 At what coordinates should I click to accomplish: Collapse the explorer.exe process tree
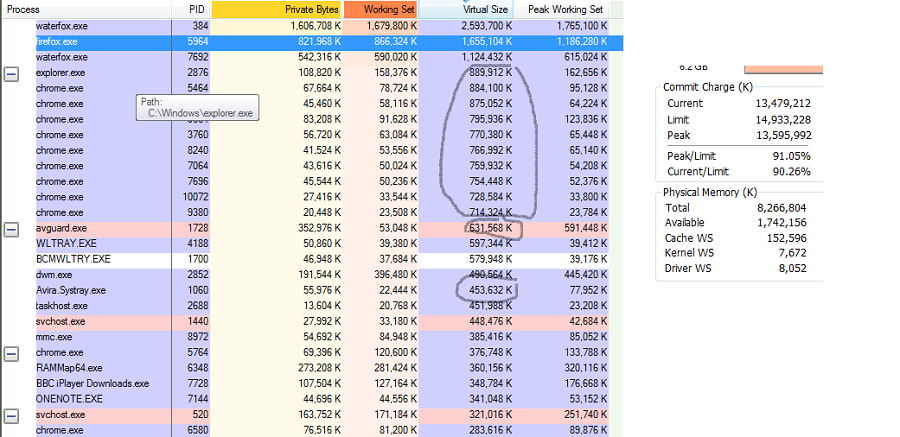click(x=11, y=74)
